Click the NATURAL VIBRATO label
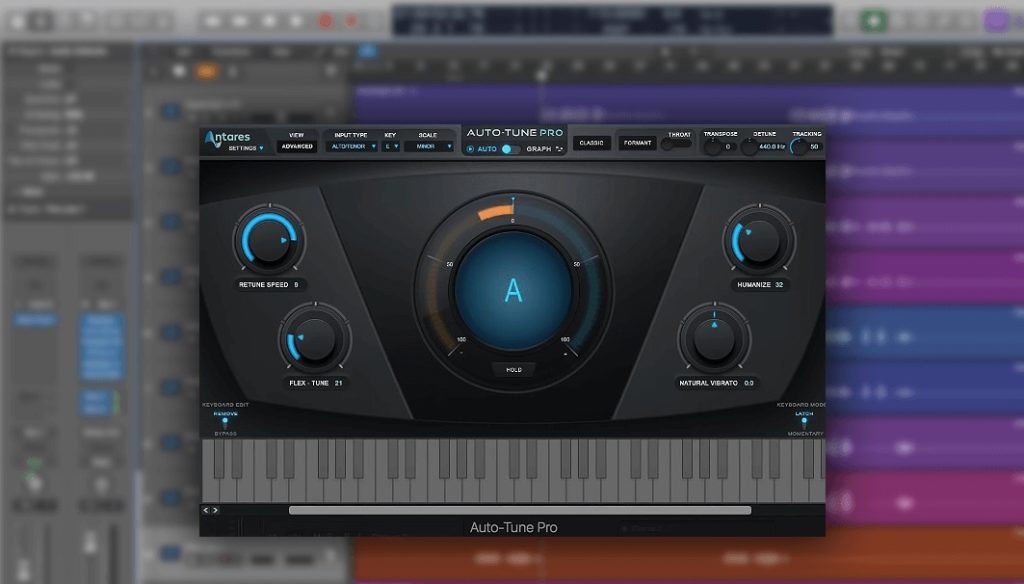The image size is (1024, 584). pyautogui.click(x=709, y=383)
